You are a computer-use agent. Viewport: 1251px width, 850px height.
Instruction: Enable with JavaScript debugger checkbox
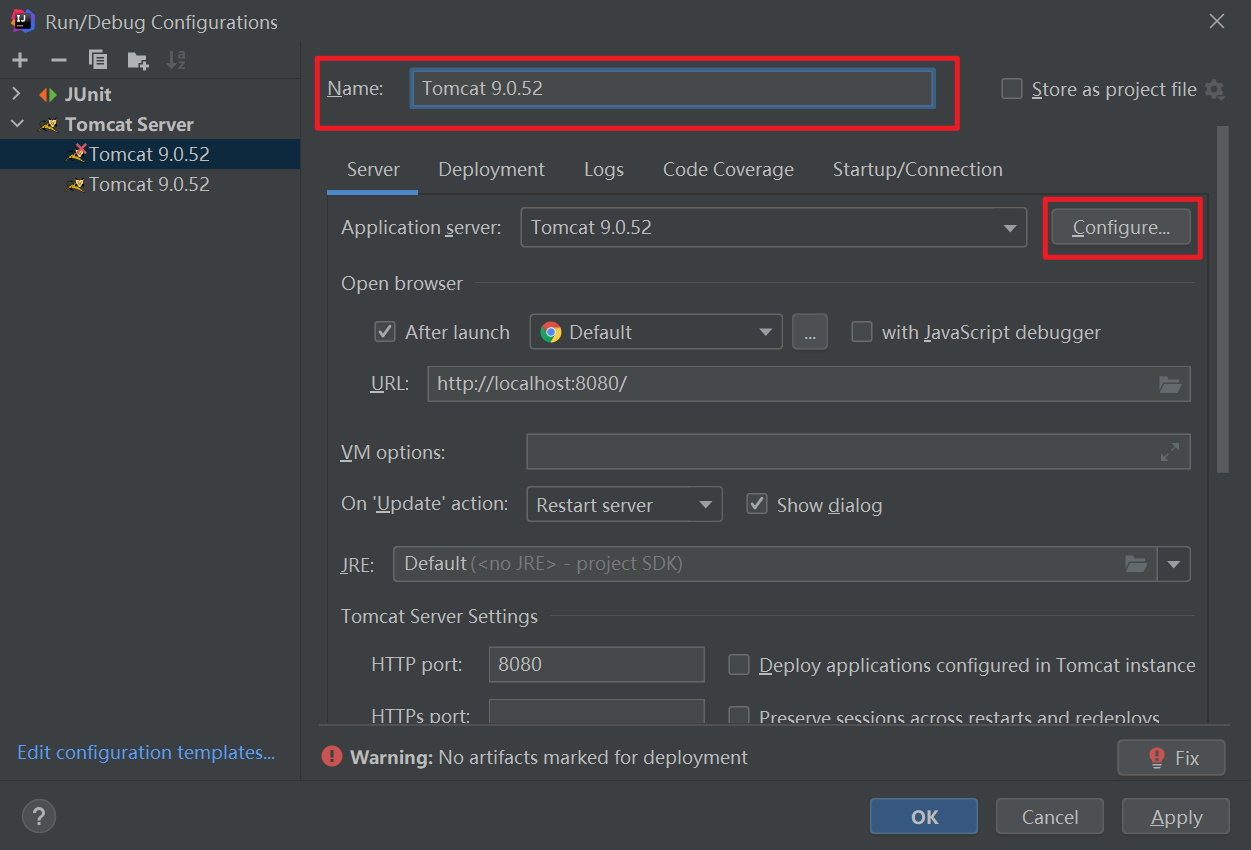coord(862,332)
